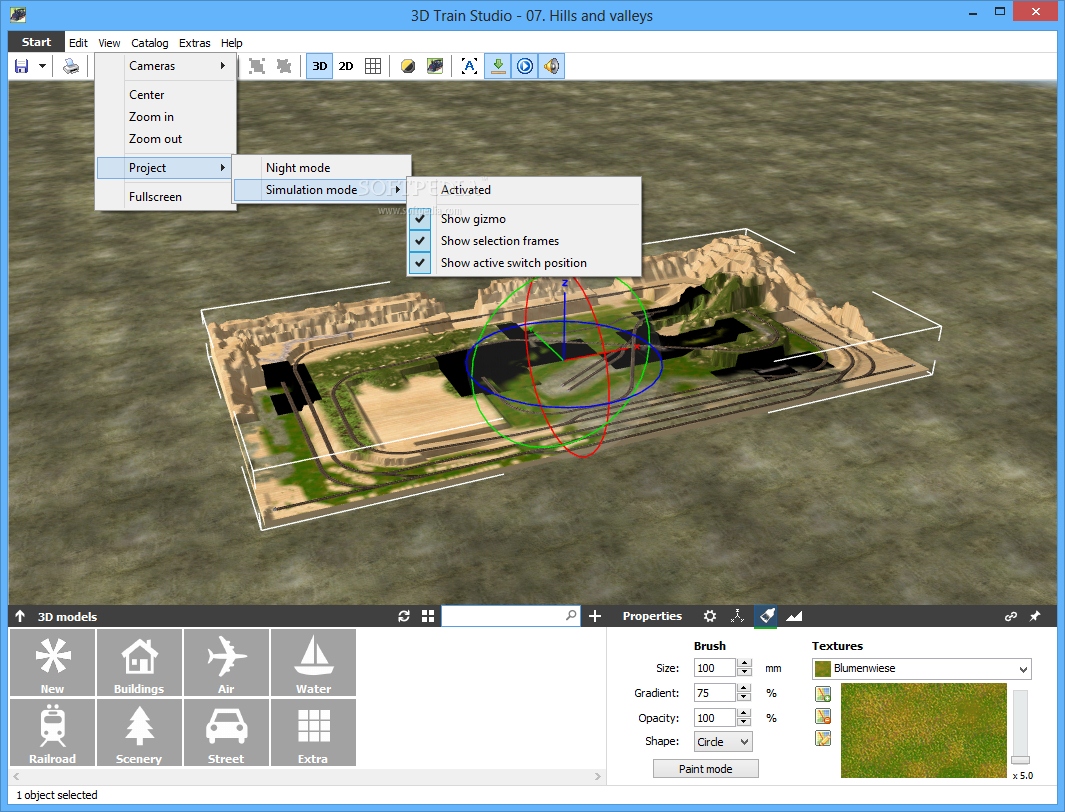Click the texture scale slider handle
1065x812 pixels.
[1020, 760]
